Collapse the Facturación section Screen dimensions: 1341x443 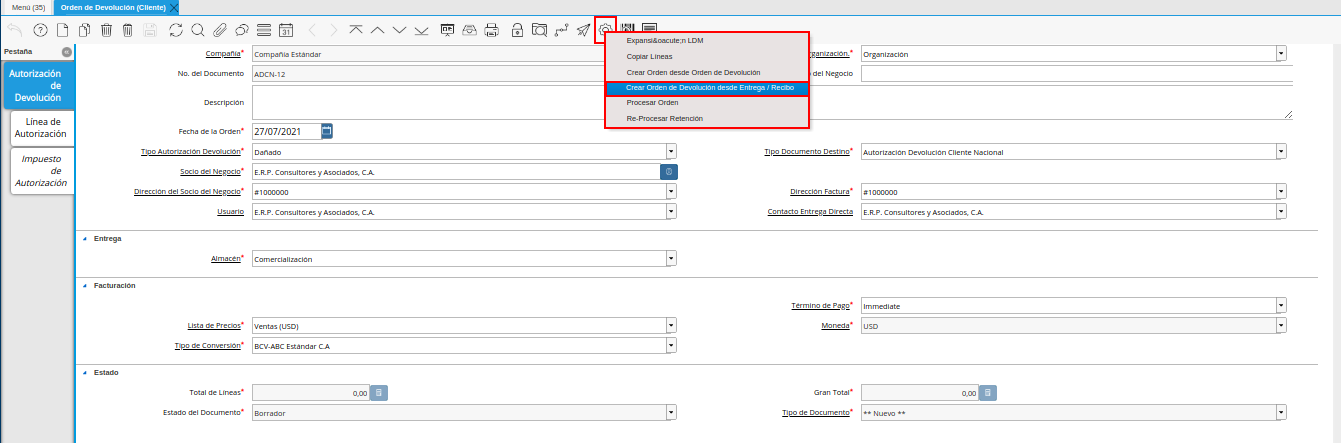point(84,285)
